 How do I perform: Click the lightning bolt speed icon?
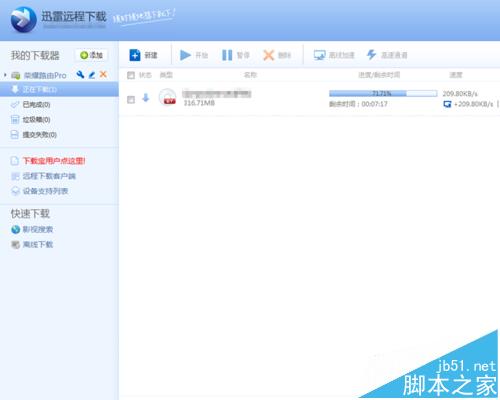[371, 55]
